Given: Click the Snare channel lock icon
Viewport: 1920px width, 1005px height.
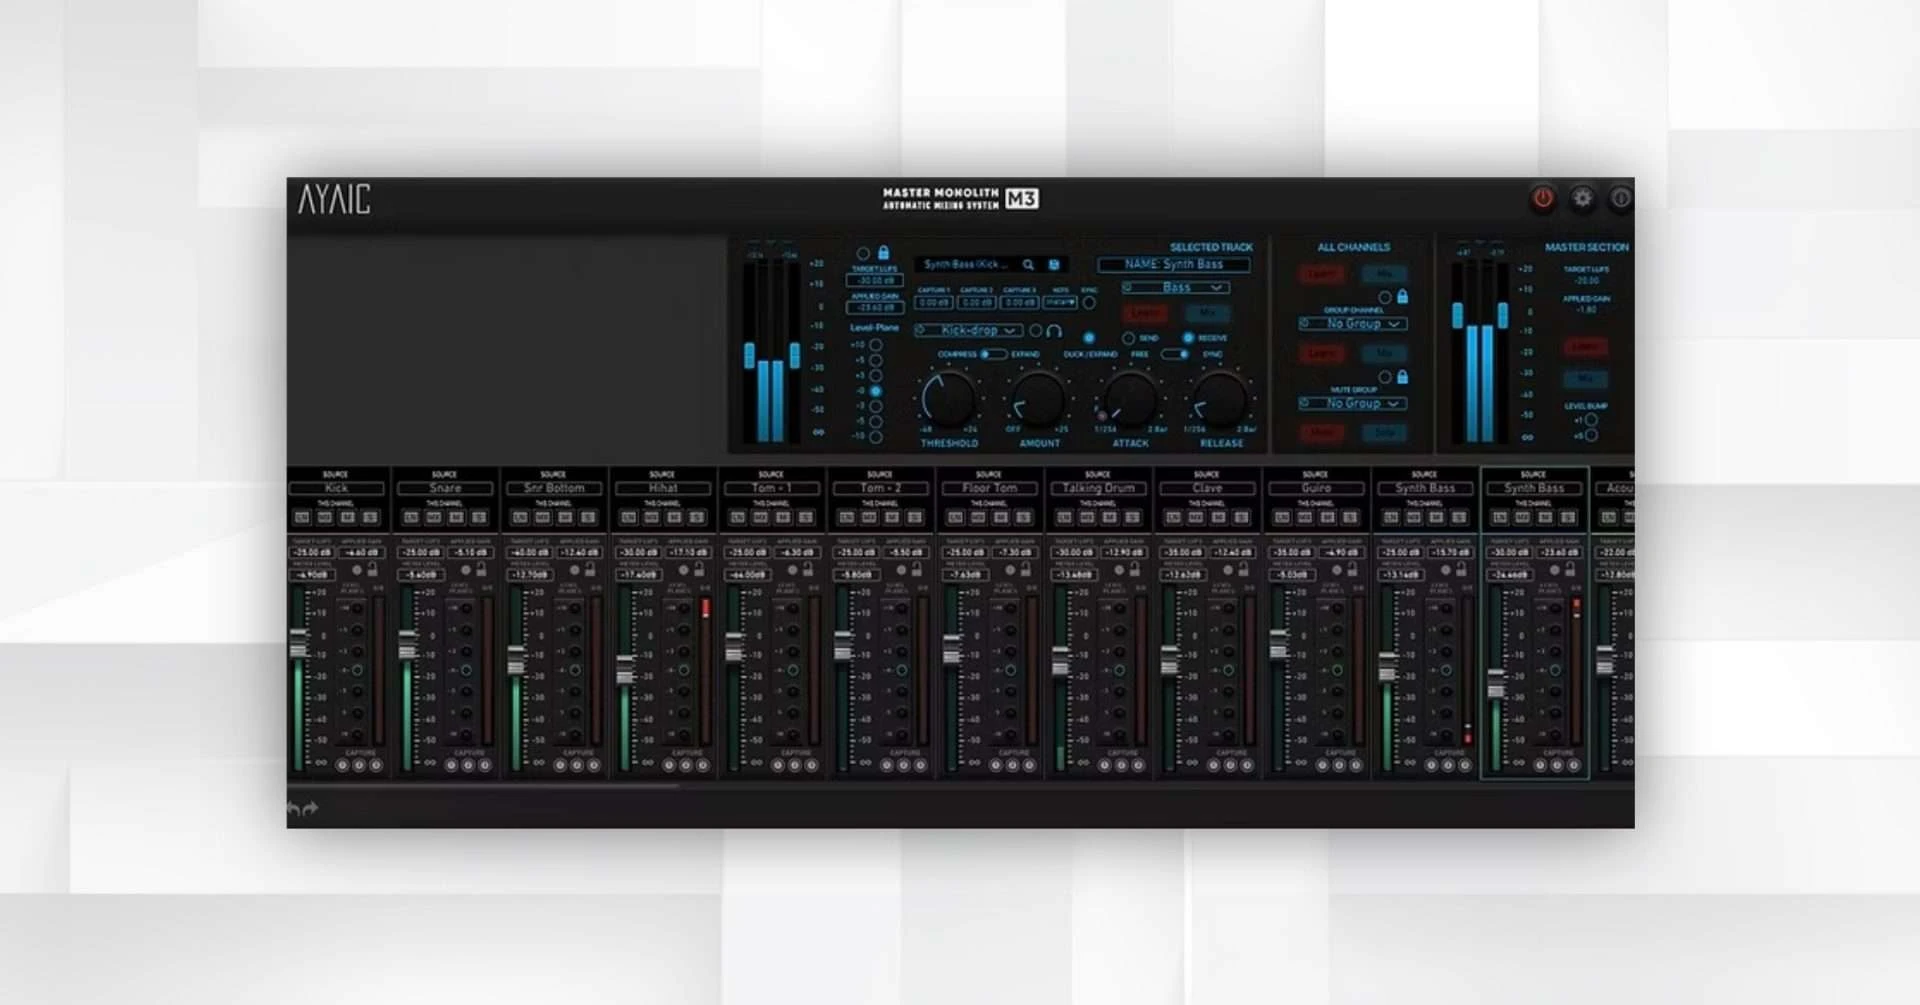Looking at the screenshot, I should pyautogui.click(x=482, y=569).
